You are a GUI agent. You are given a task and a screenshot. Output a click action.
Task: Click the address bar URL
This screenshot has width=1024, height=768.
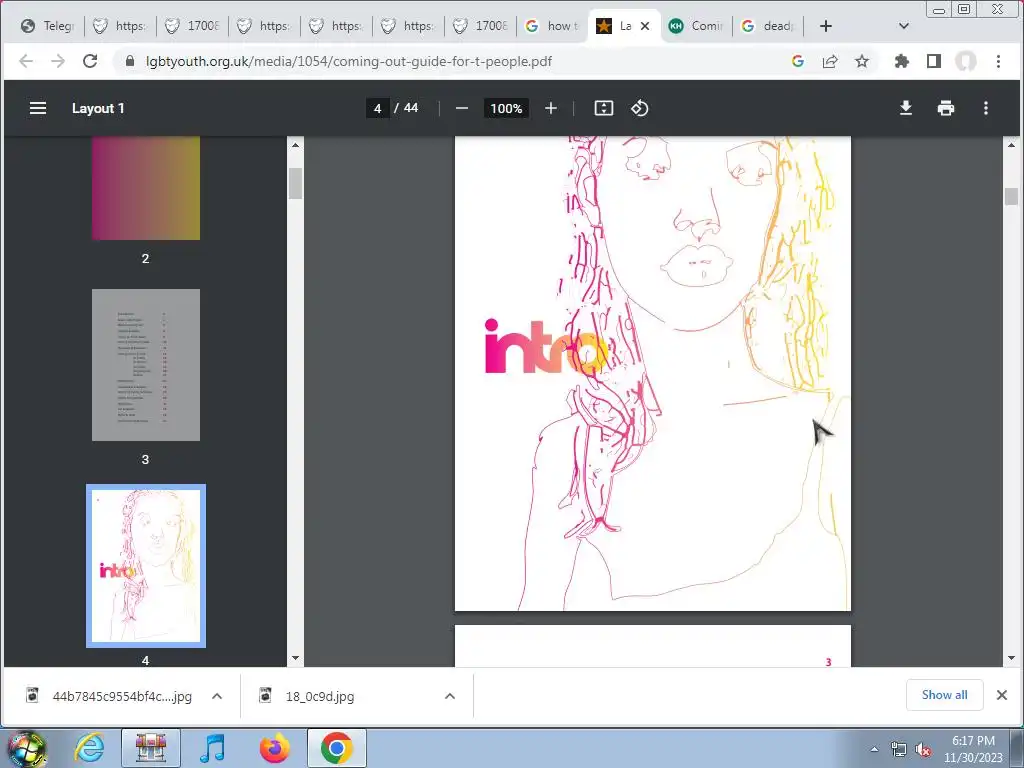349,61
